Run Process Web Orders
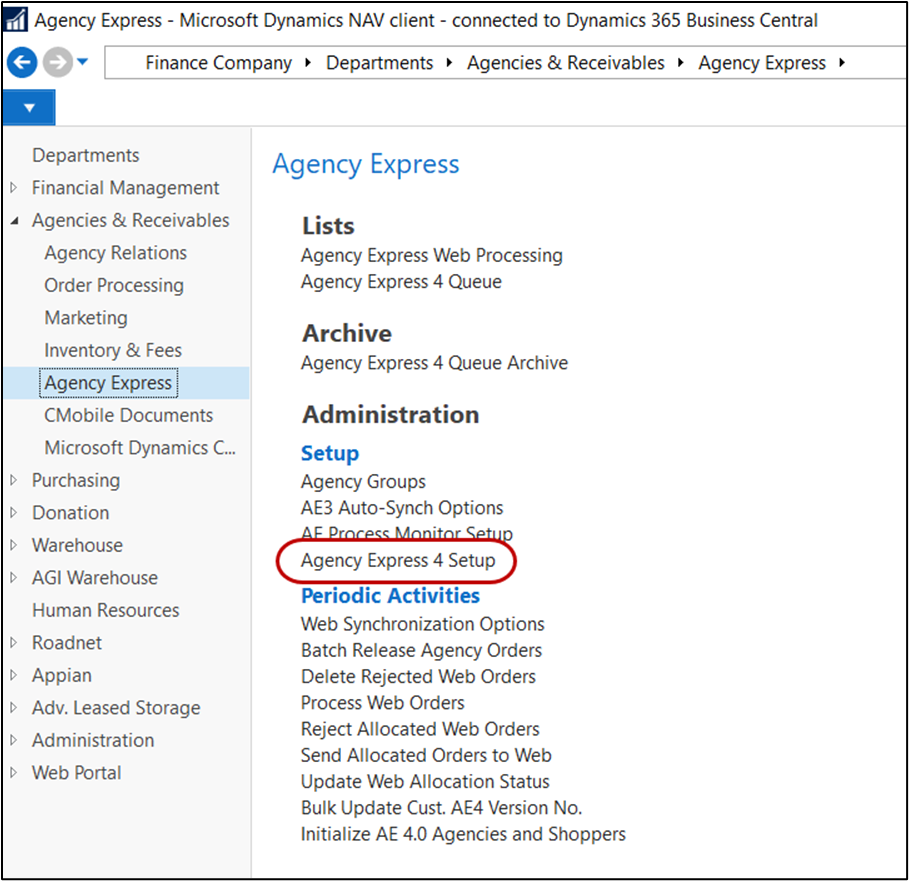 click(383, 702)
